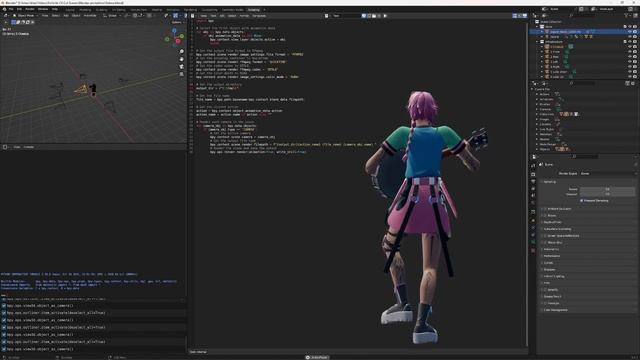Open the Templates menu in text editor

pyautogui.click(x=259, y=16)
